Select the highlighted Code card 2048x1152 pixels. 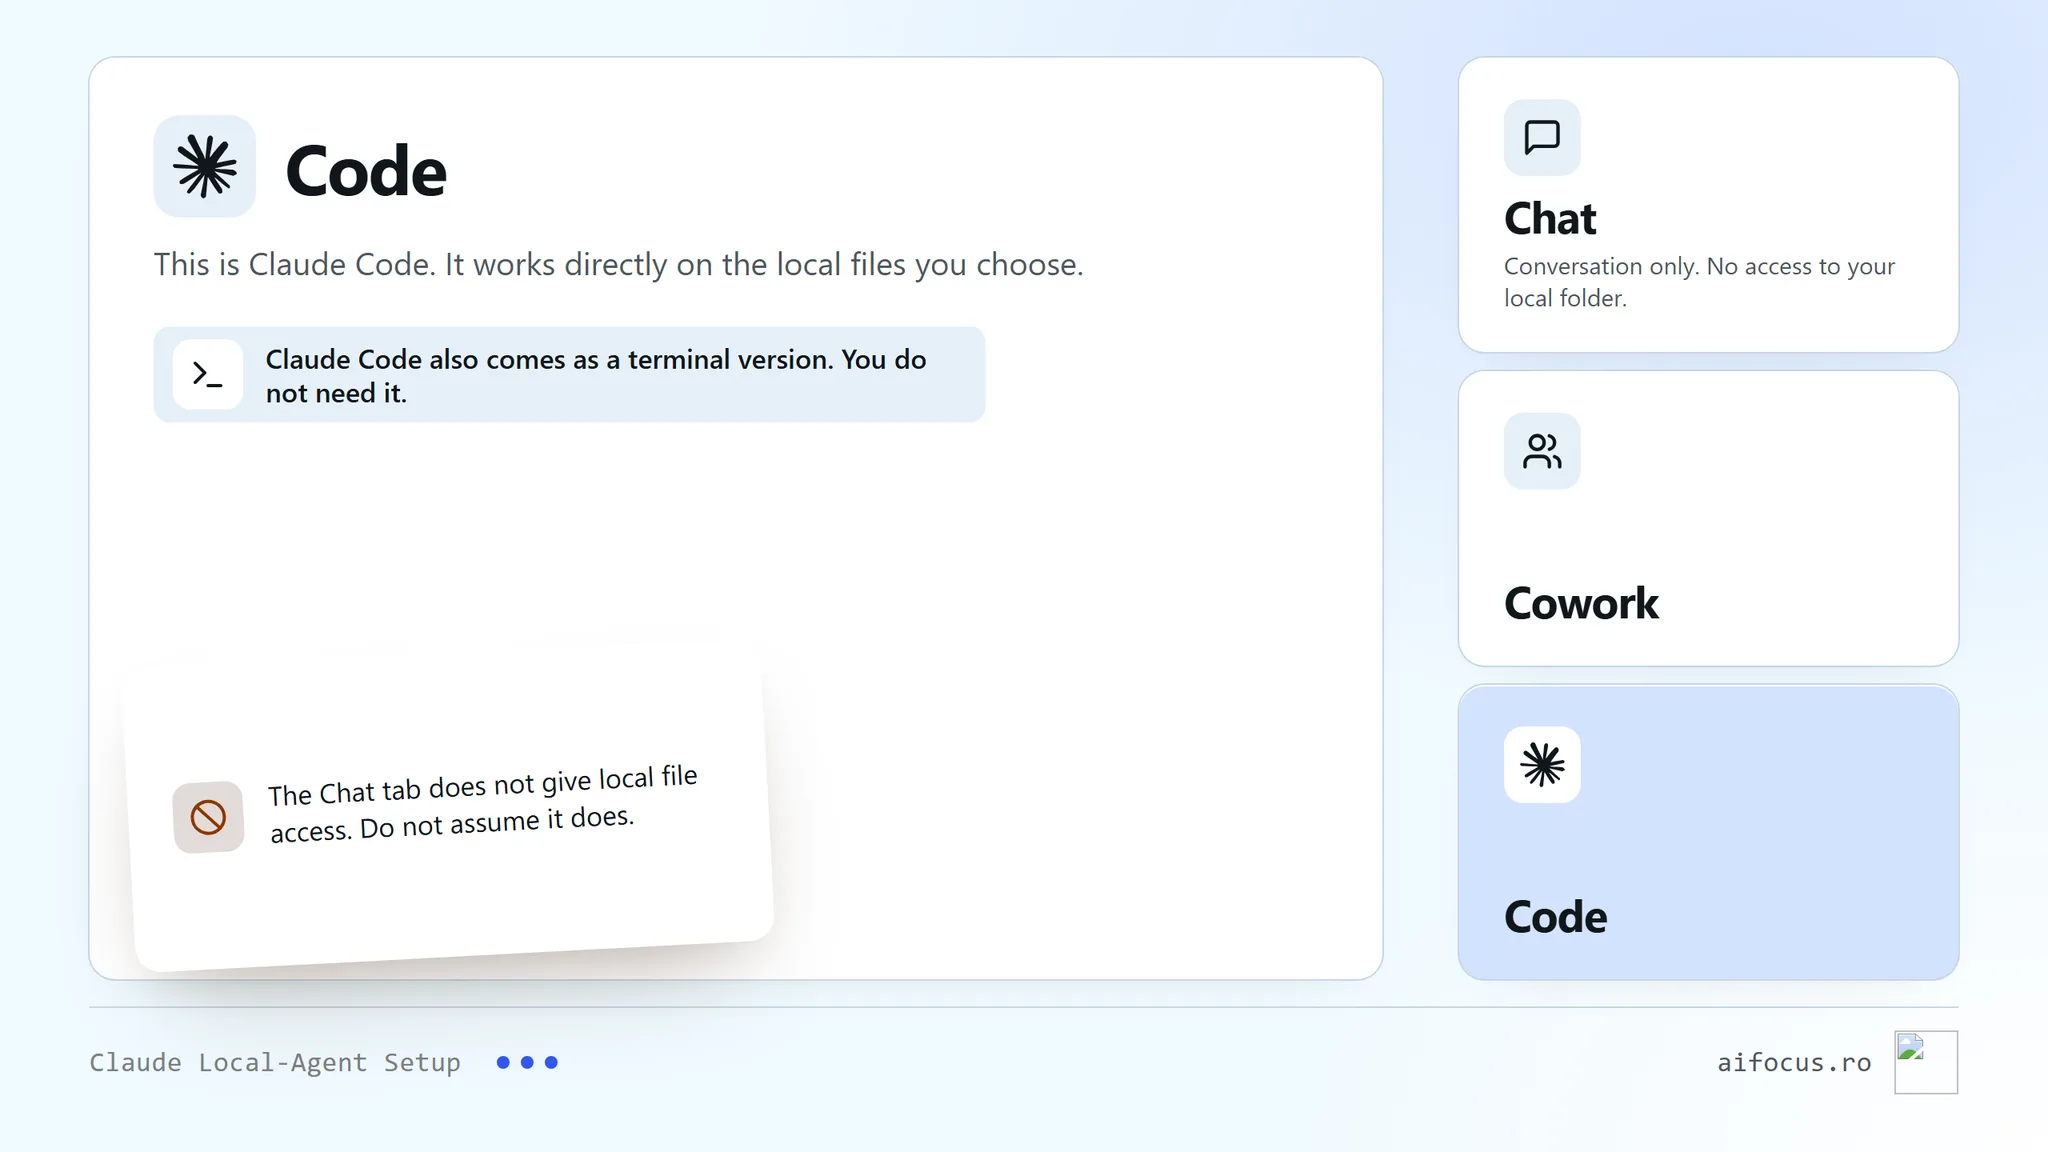coord(1708,832)
